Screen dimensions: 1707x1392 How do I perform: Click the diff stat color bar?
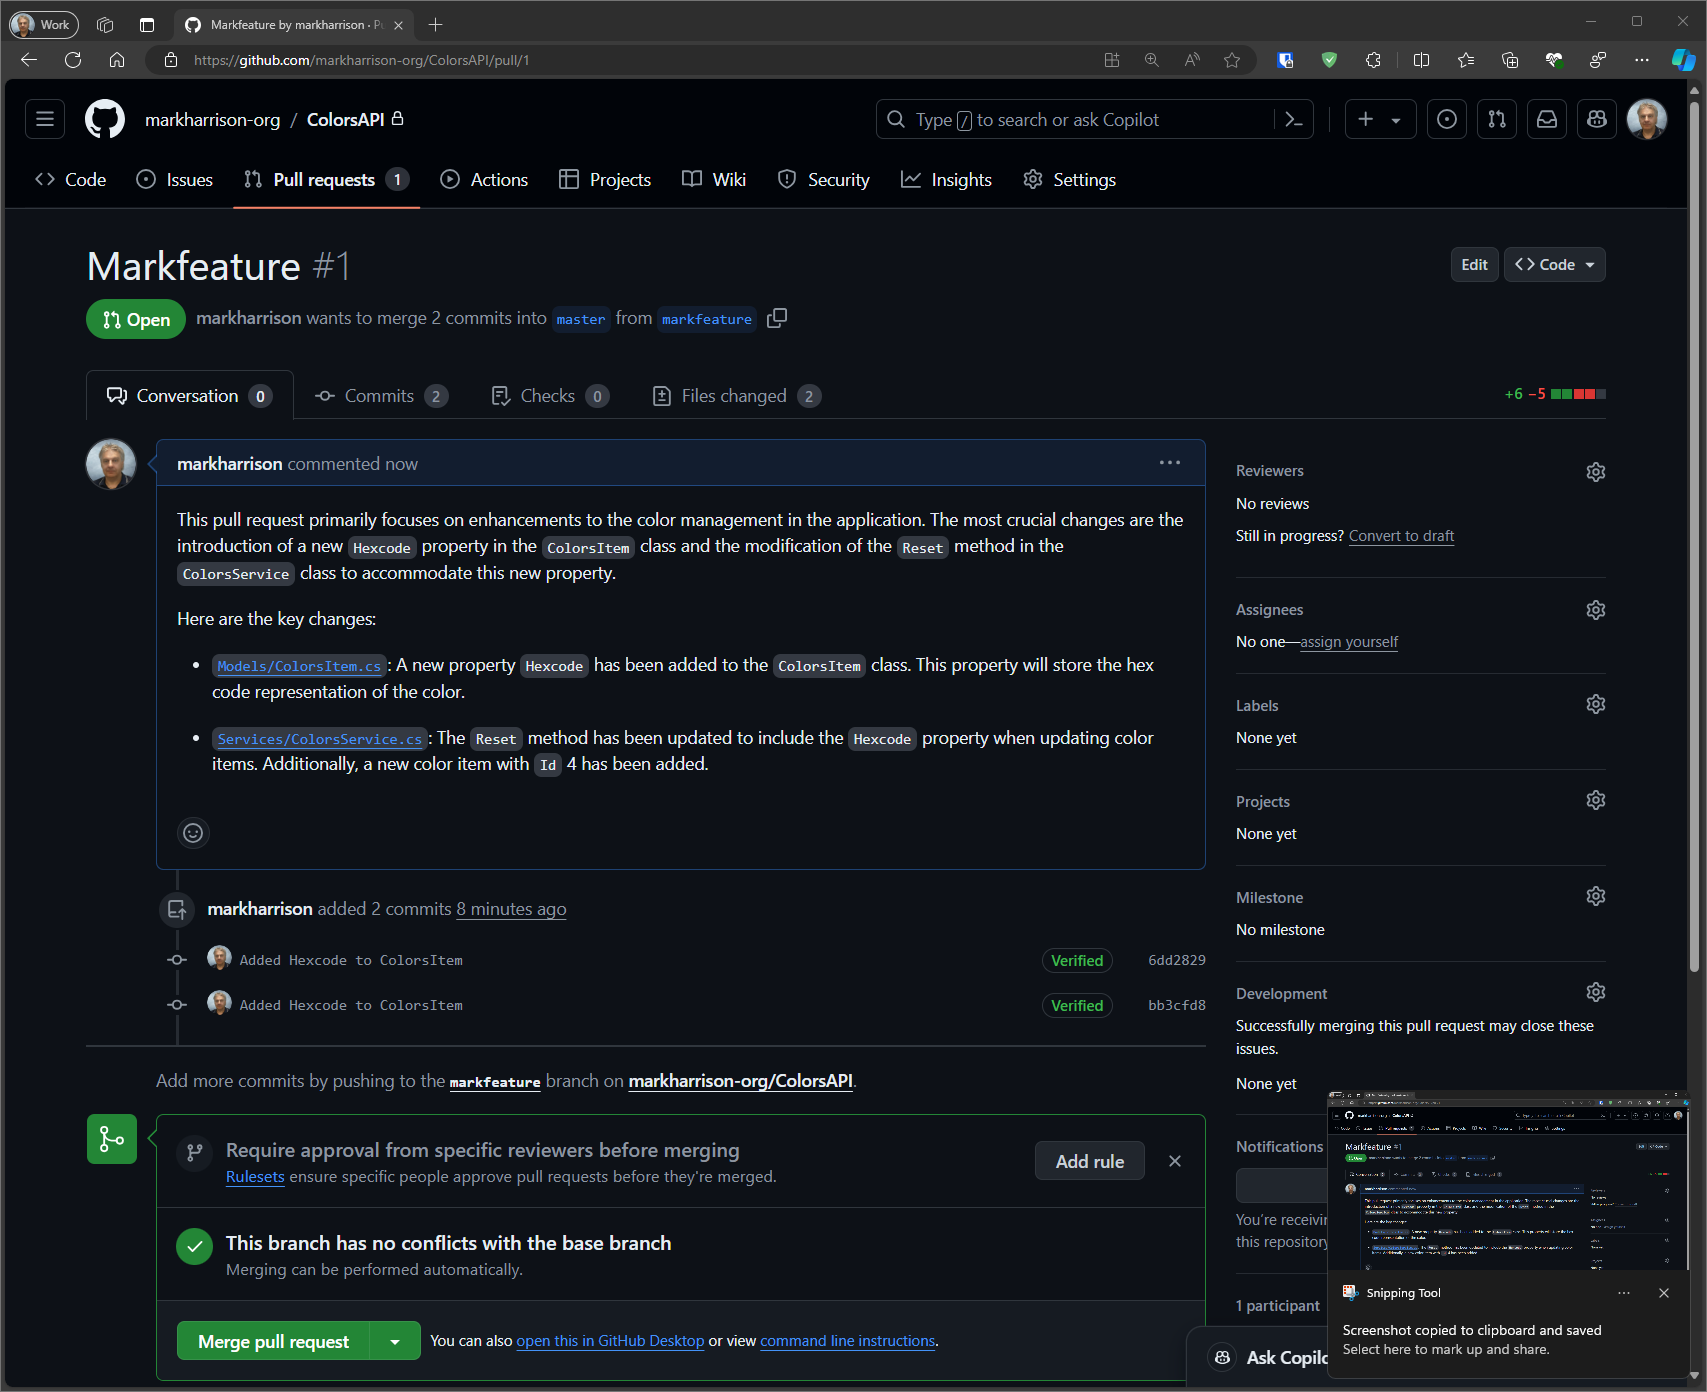pyautogui.click(x=1578, y=394)
